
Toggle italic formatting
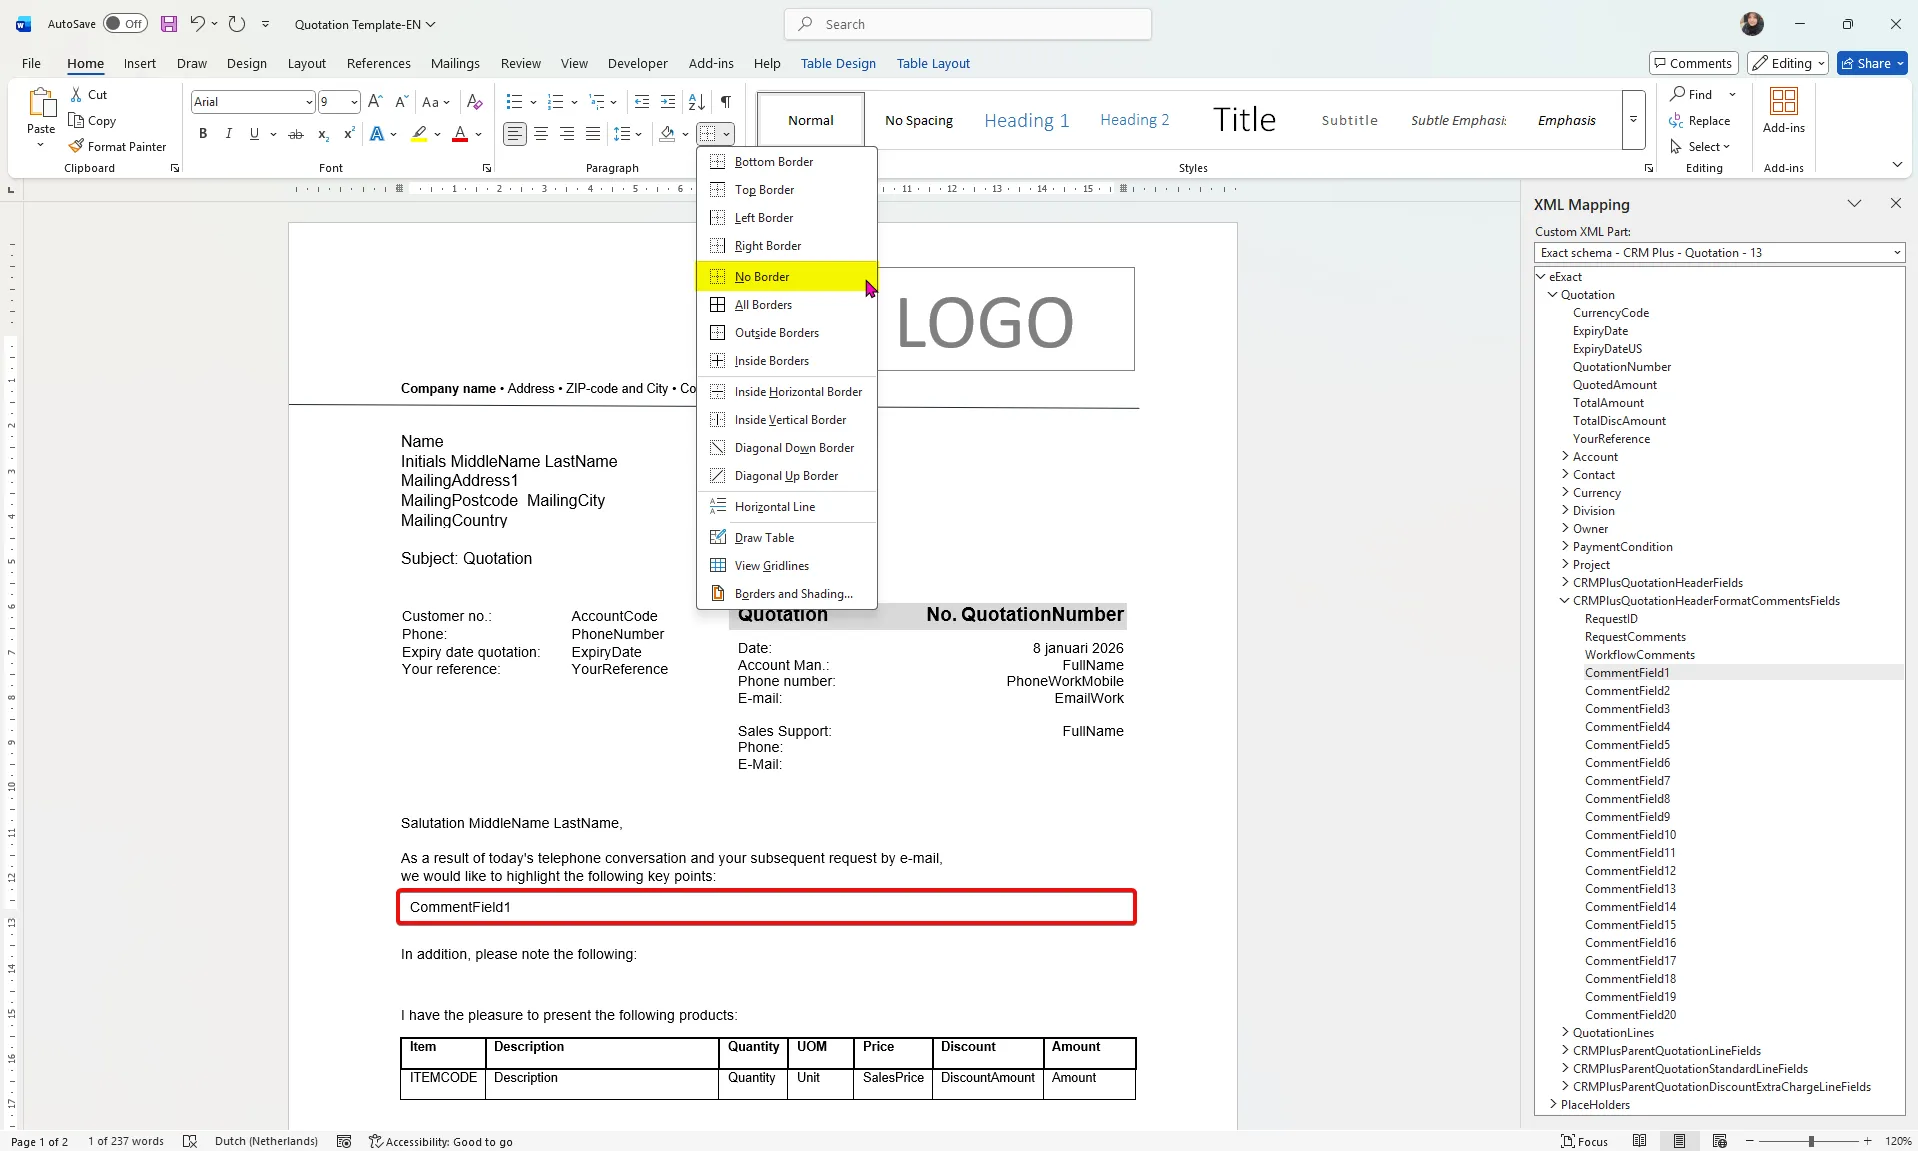click(x=229, y=134)
